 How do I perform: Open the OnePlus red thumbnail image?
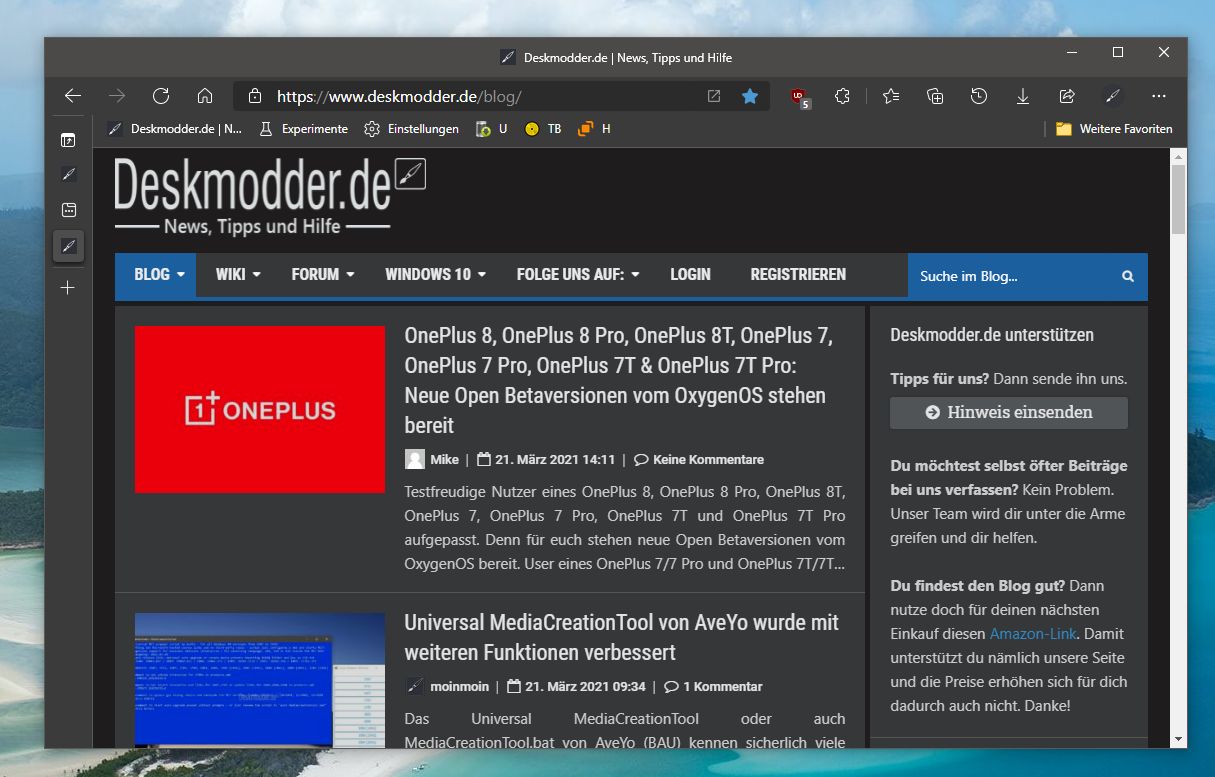(260, 409)
